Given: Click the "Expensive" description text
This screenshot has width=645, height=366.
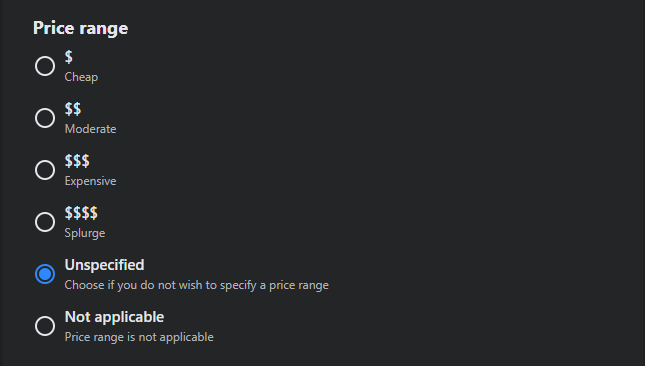Looking at the screenshot, I should click(x=90, y=181).
